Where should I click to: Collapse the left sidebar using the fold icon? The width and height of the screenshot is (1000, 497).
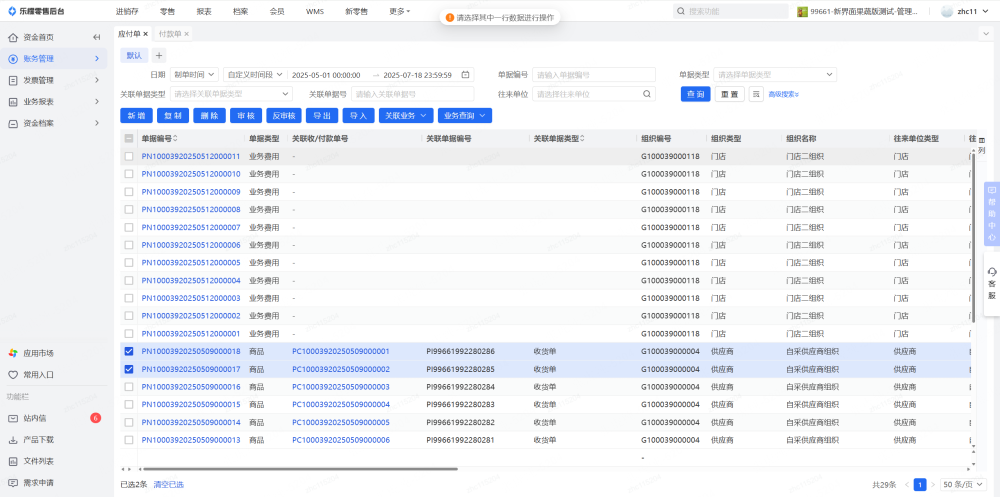tap(97, 37)
